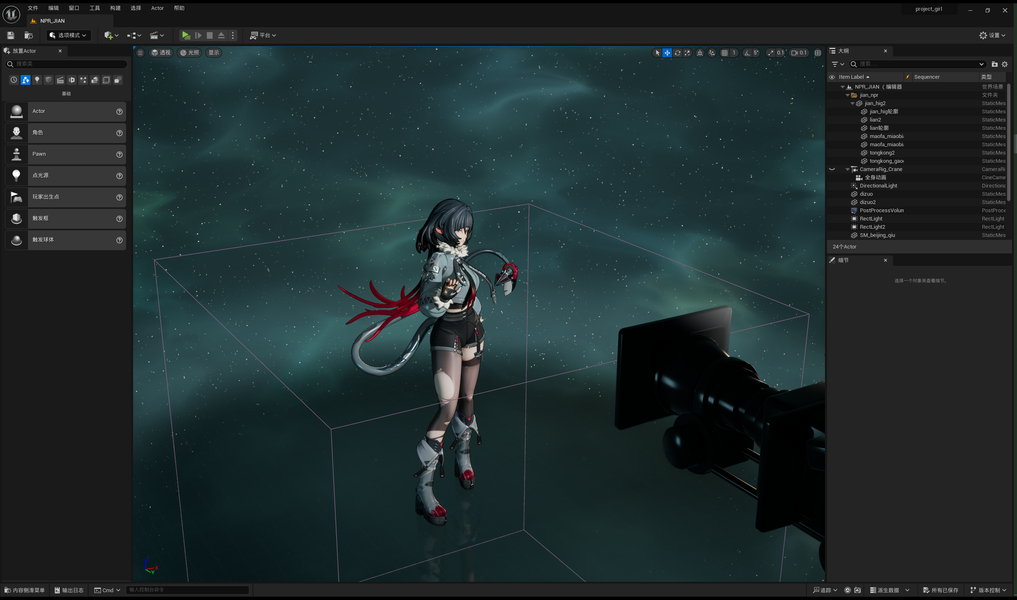Viewport: 1017px width, 600px height.
Task: Change camera speed value button
Action: (799, 53)
